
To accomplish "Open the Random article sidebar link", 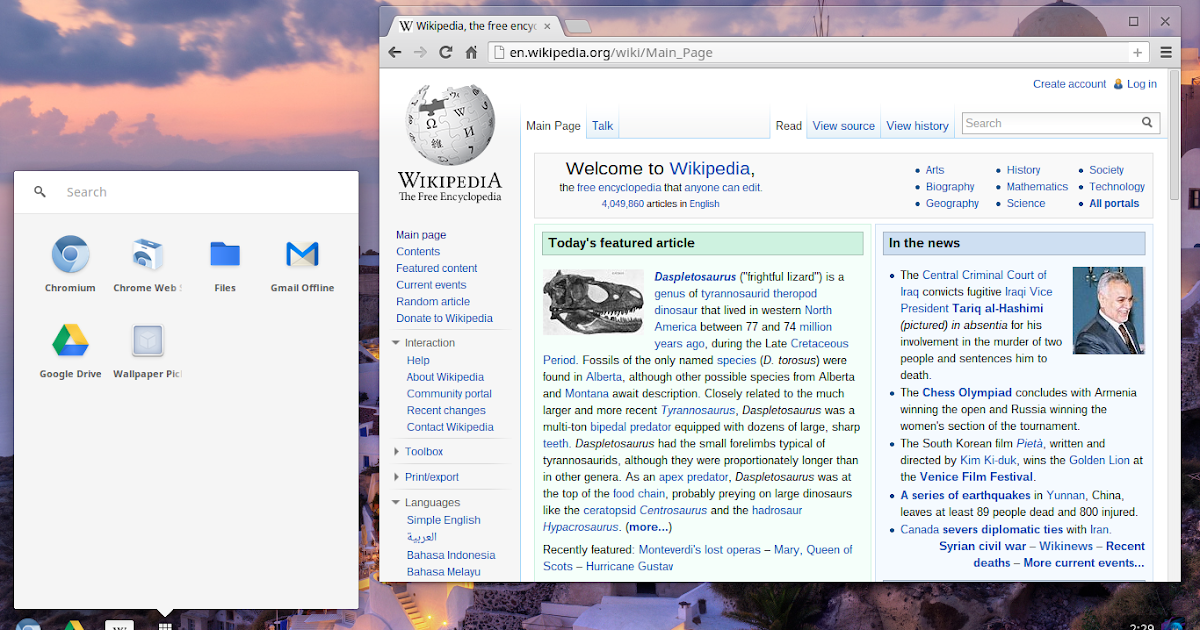I will pos(433,302).
